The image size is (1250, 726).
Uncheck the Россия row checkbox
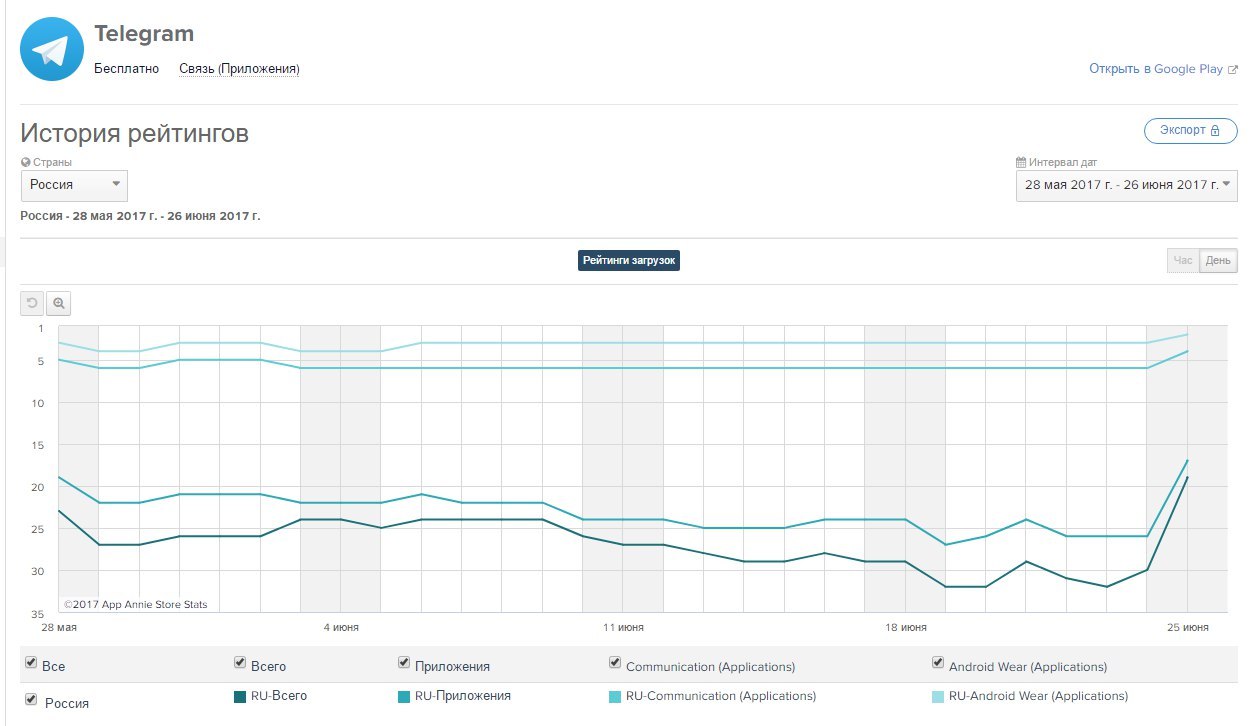[x=31, y=699]
